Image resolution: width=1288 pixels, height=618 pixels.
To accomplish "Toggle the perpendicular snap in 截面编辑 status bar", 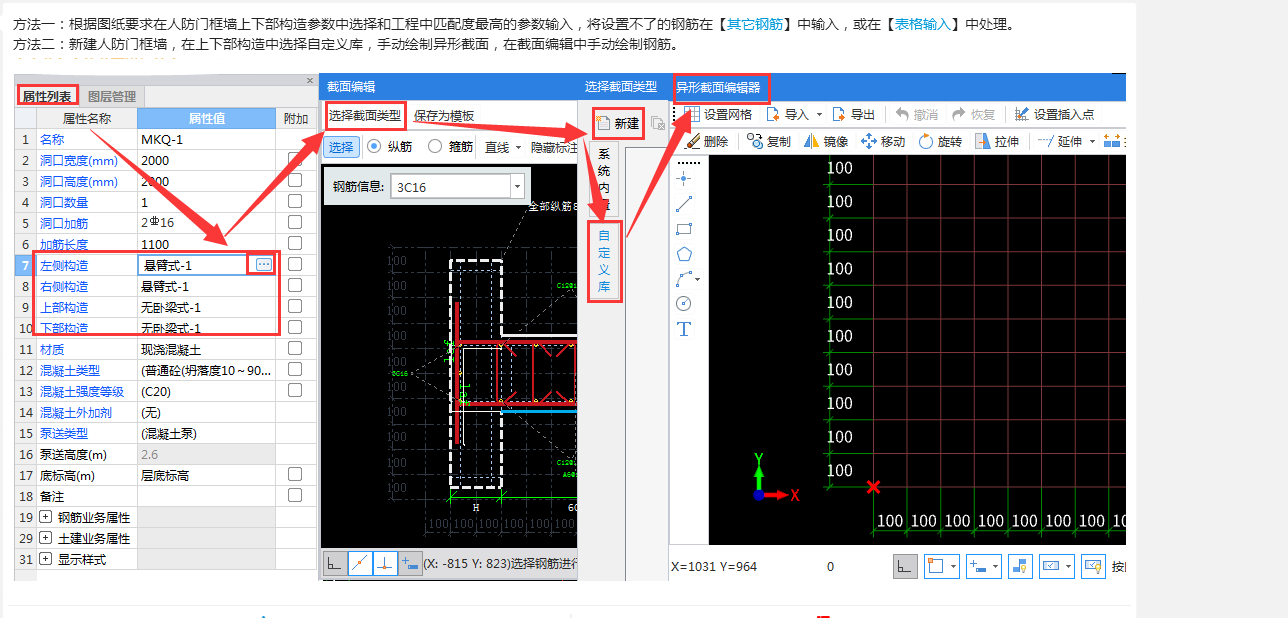I will (x=385, y=563).
